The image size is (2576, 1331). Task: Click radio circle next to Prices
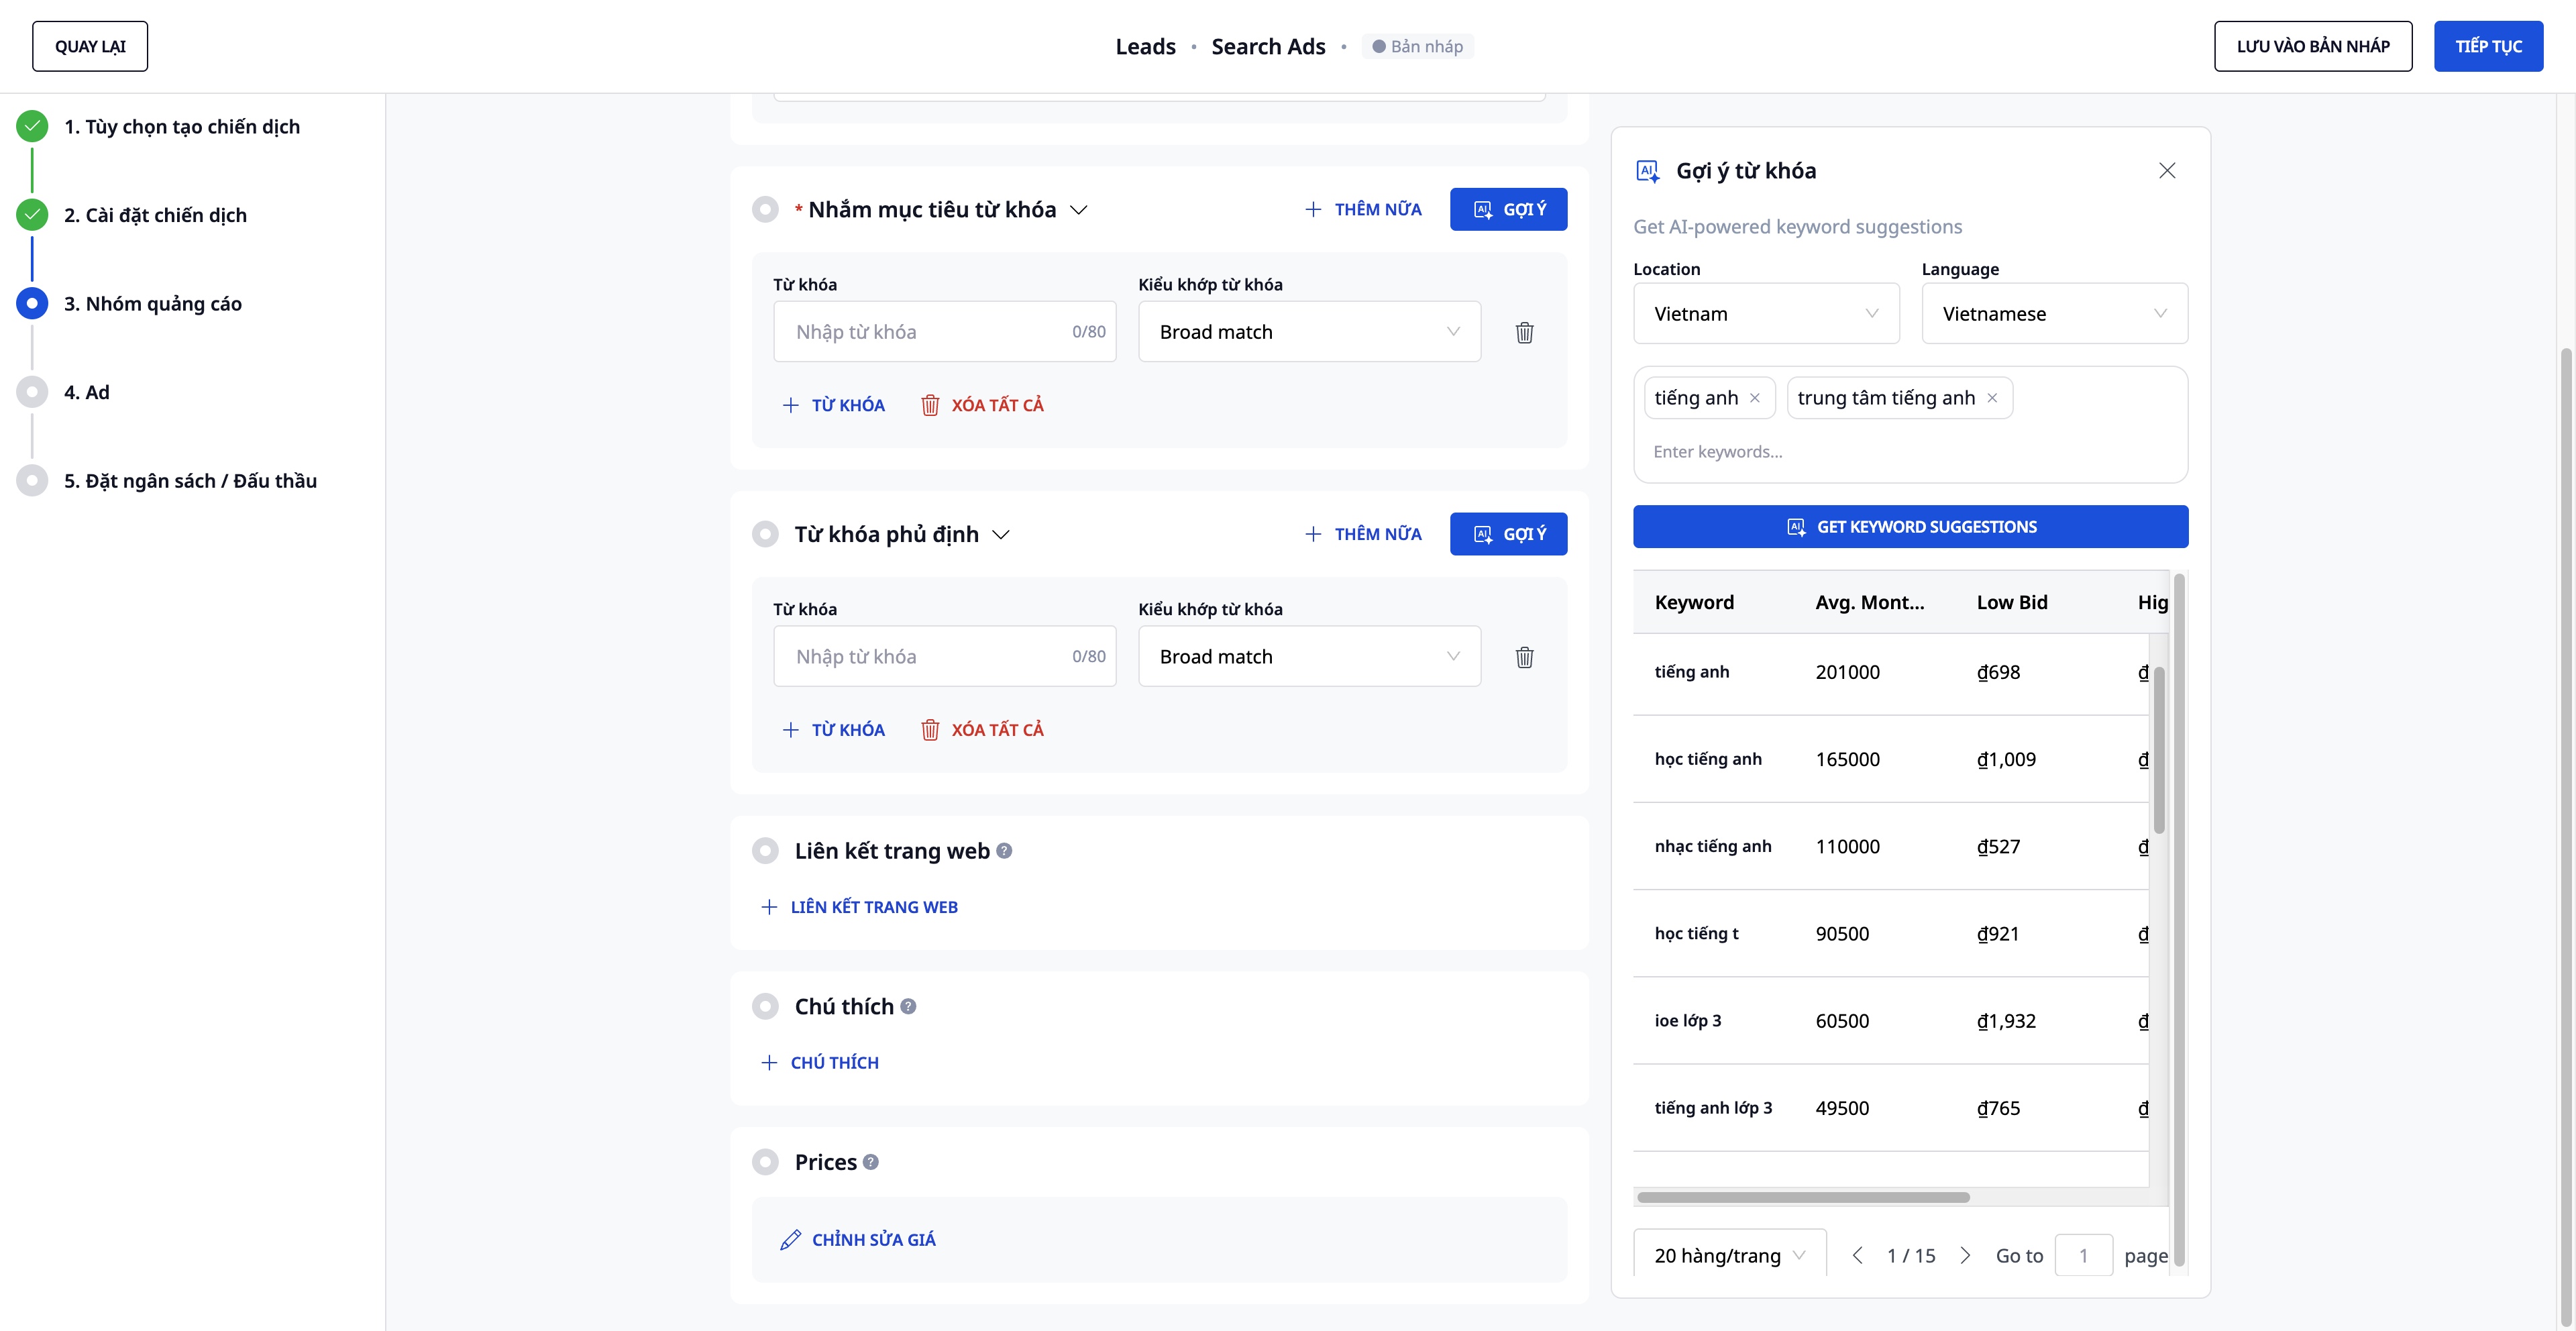tap(765, 1162)
